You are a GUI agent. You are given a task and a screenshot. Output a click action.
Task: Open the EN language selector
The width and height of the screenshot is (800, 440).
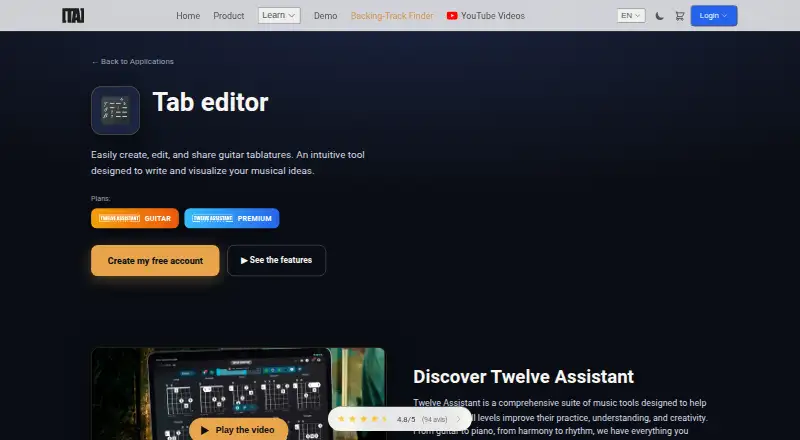click(631, 16)
